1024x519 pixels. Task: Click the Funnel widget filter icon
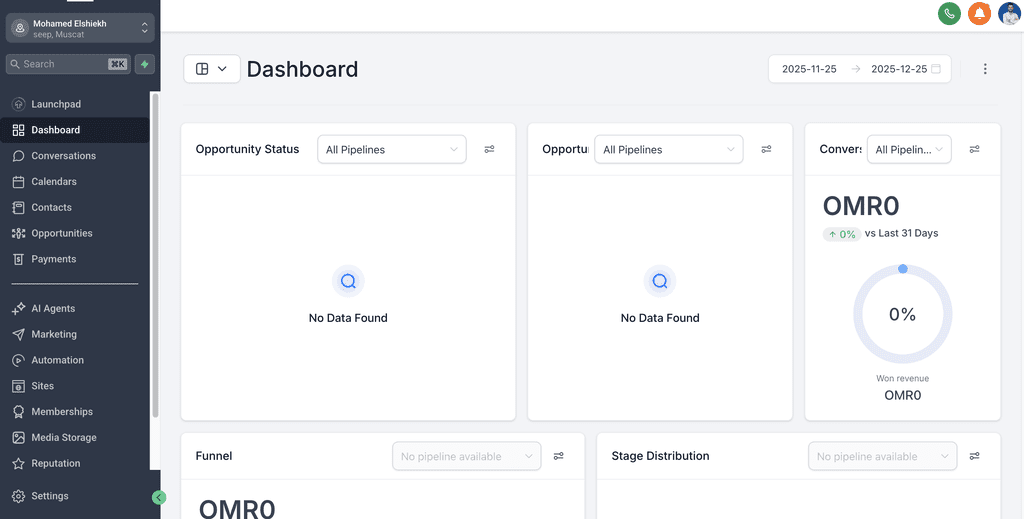[x=559, y=456]
